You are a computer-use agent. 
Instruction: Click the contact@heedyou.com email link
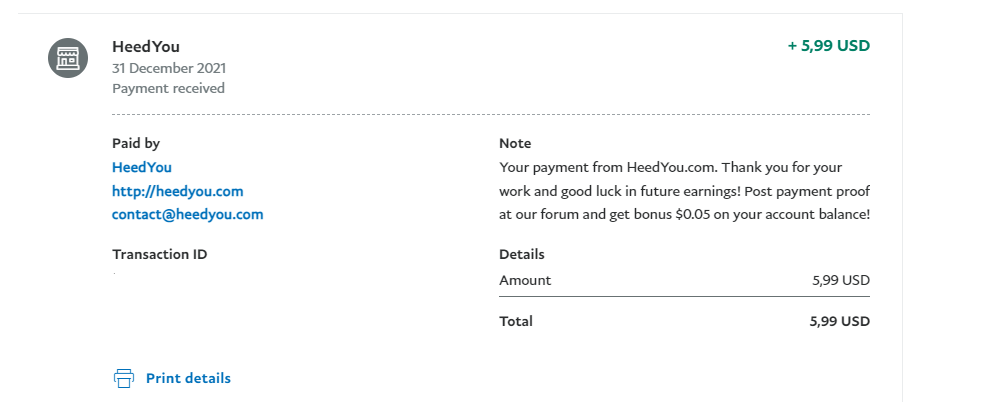click(x=187, y=215)
